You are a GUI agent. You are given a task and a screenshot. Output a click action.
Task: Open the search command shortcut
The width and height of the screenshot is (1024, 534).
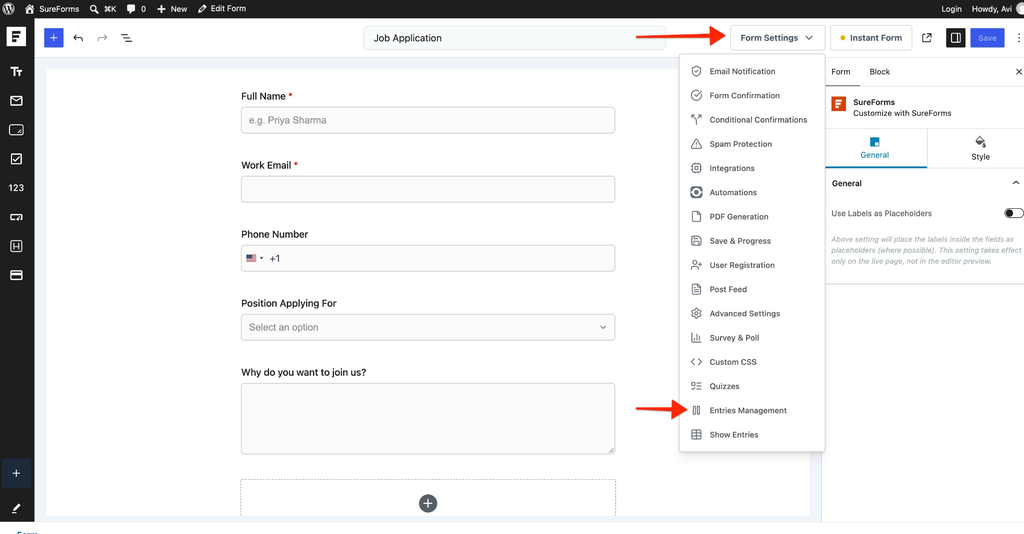pos(103,9)
